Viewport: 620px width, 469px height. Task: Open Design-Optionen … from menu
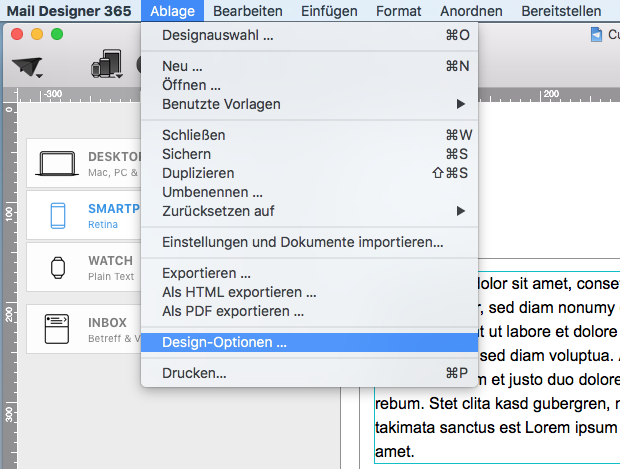tap(309, 342)
